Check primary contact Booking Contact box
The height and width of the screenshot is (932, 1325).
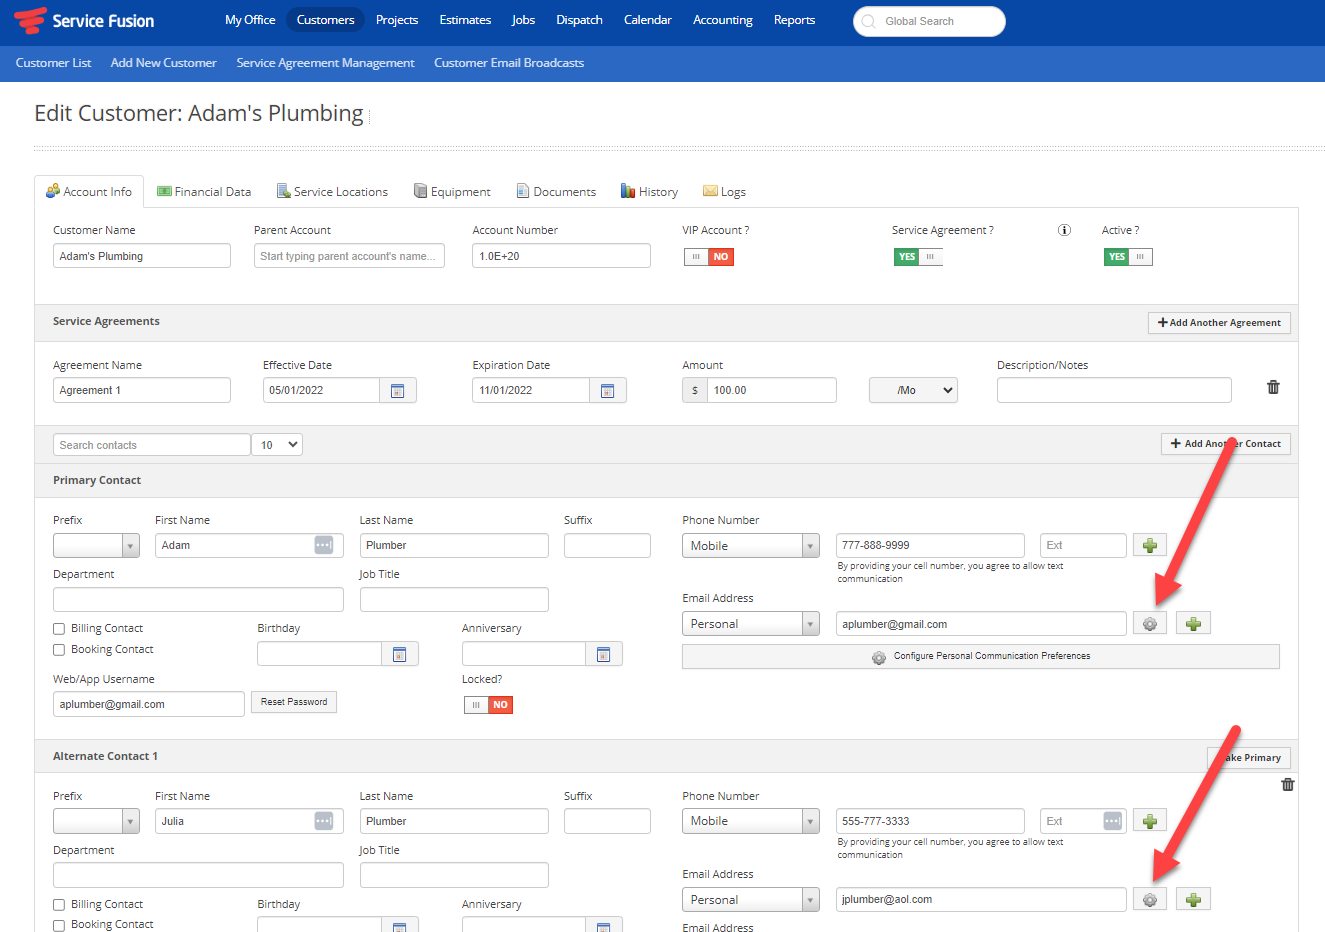(x=59, y=650)
